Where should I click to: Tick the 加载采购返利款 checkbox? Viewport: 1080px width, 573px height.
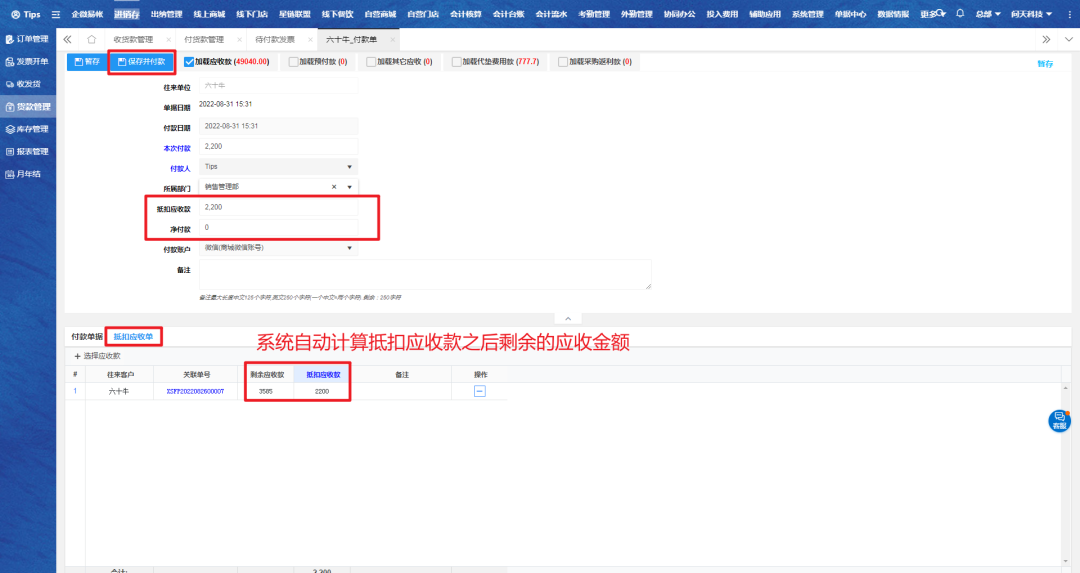point(563,62)
